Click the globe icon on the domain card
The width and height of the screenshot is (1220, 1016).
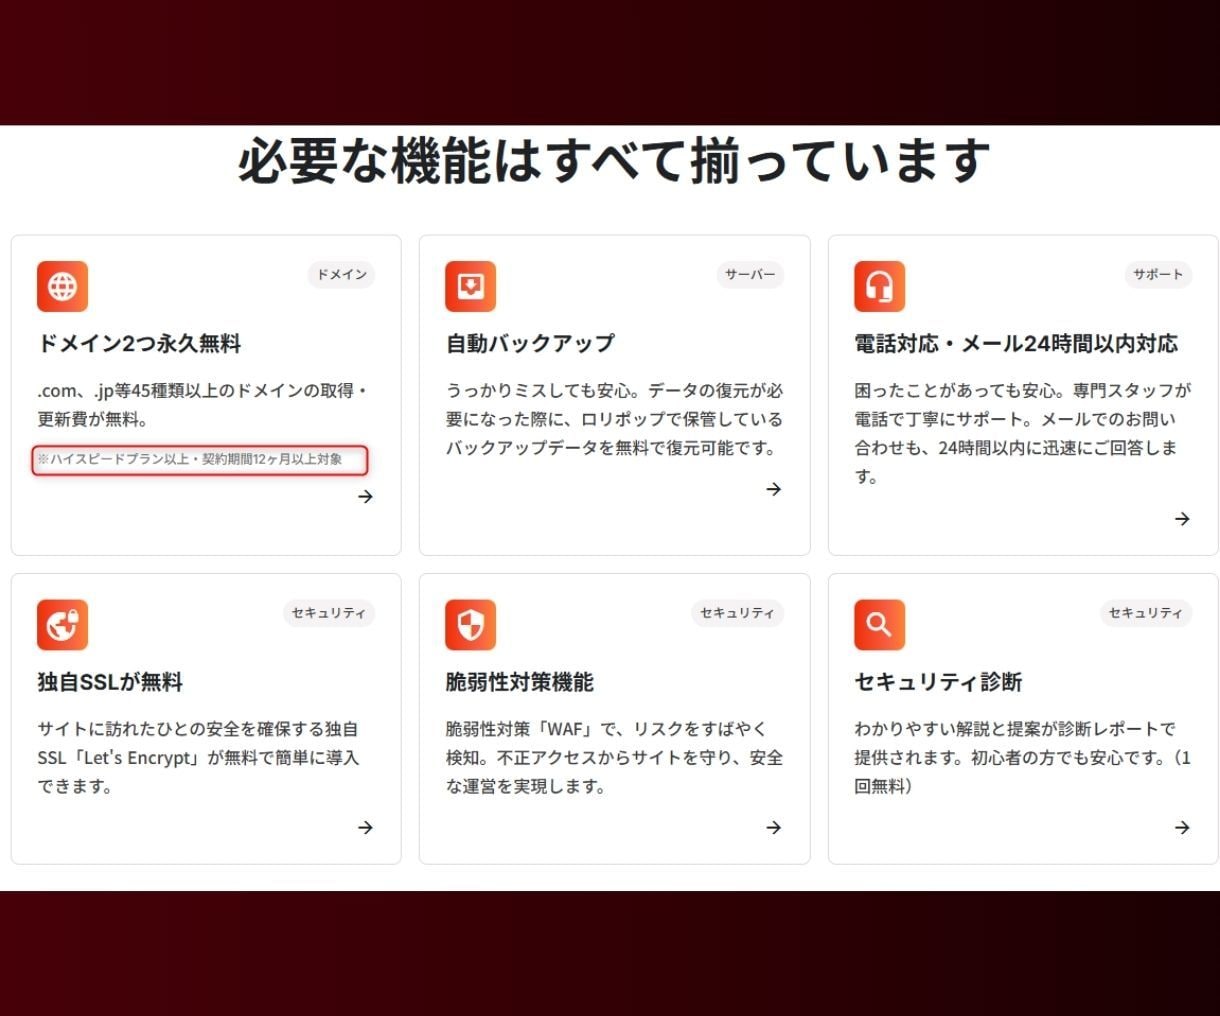click(x=62, y=286)
